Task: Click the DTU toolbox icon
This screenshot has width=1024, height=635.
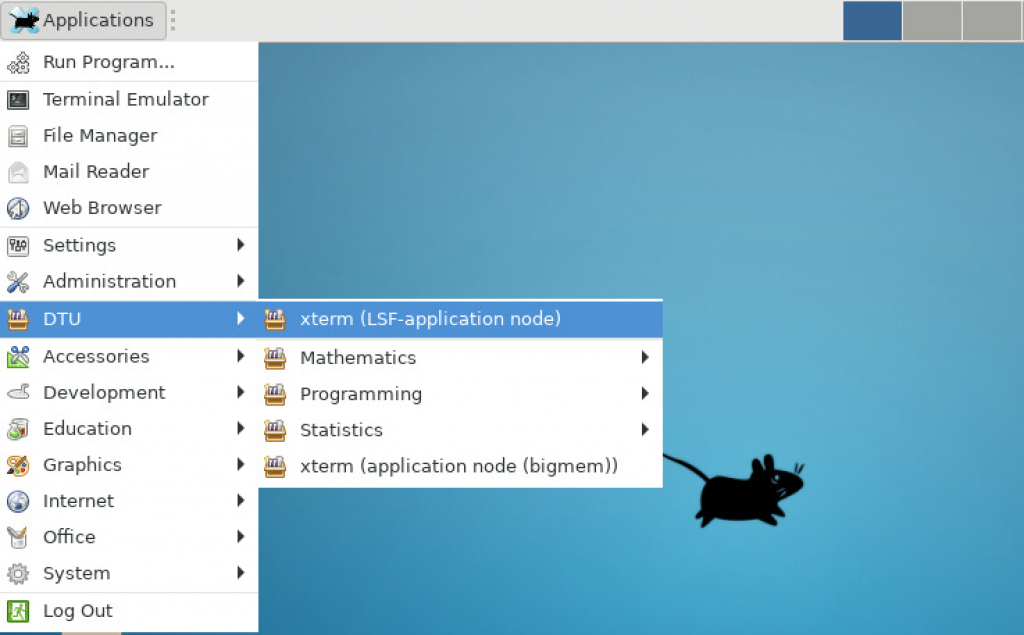Action: [x=20, y=318]
